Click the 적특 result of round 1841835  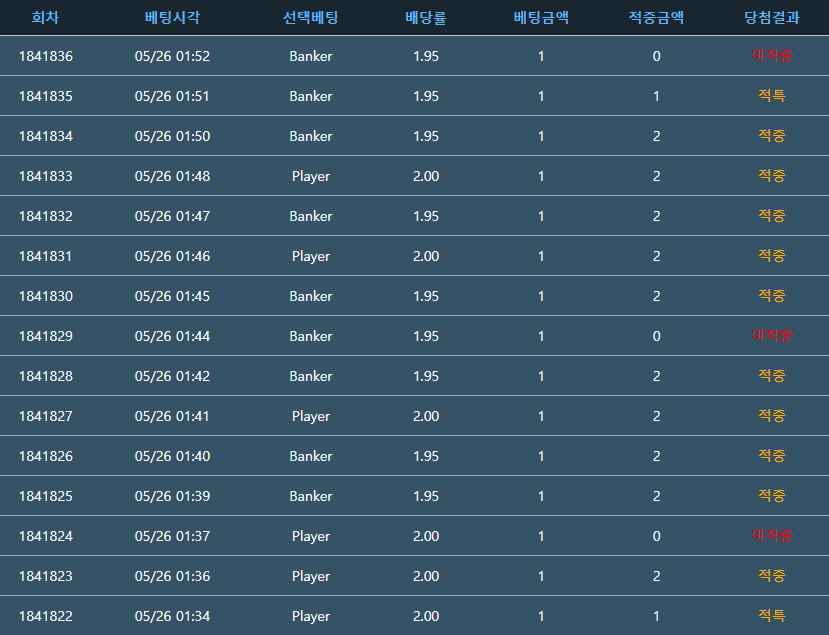[772, 96]
